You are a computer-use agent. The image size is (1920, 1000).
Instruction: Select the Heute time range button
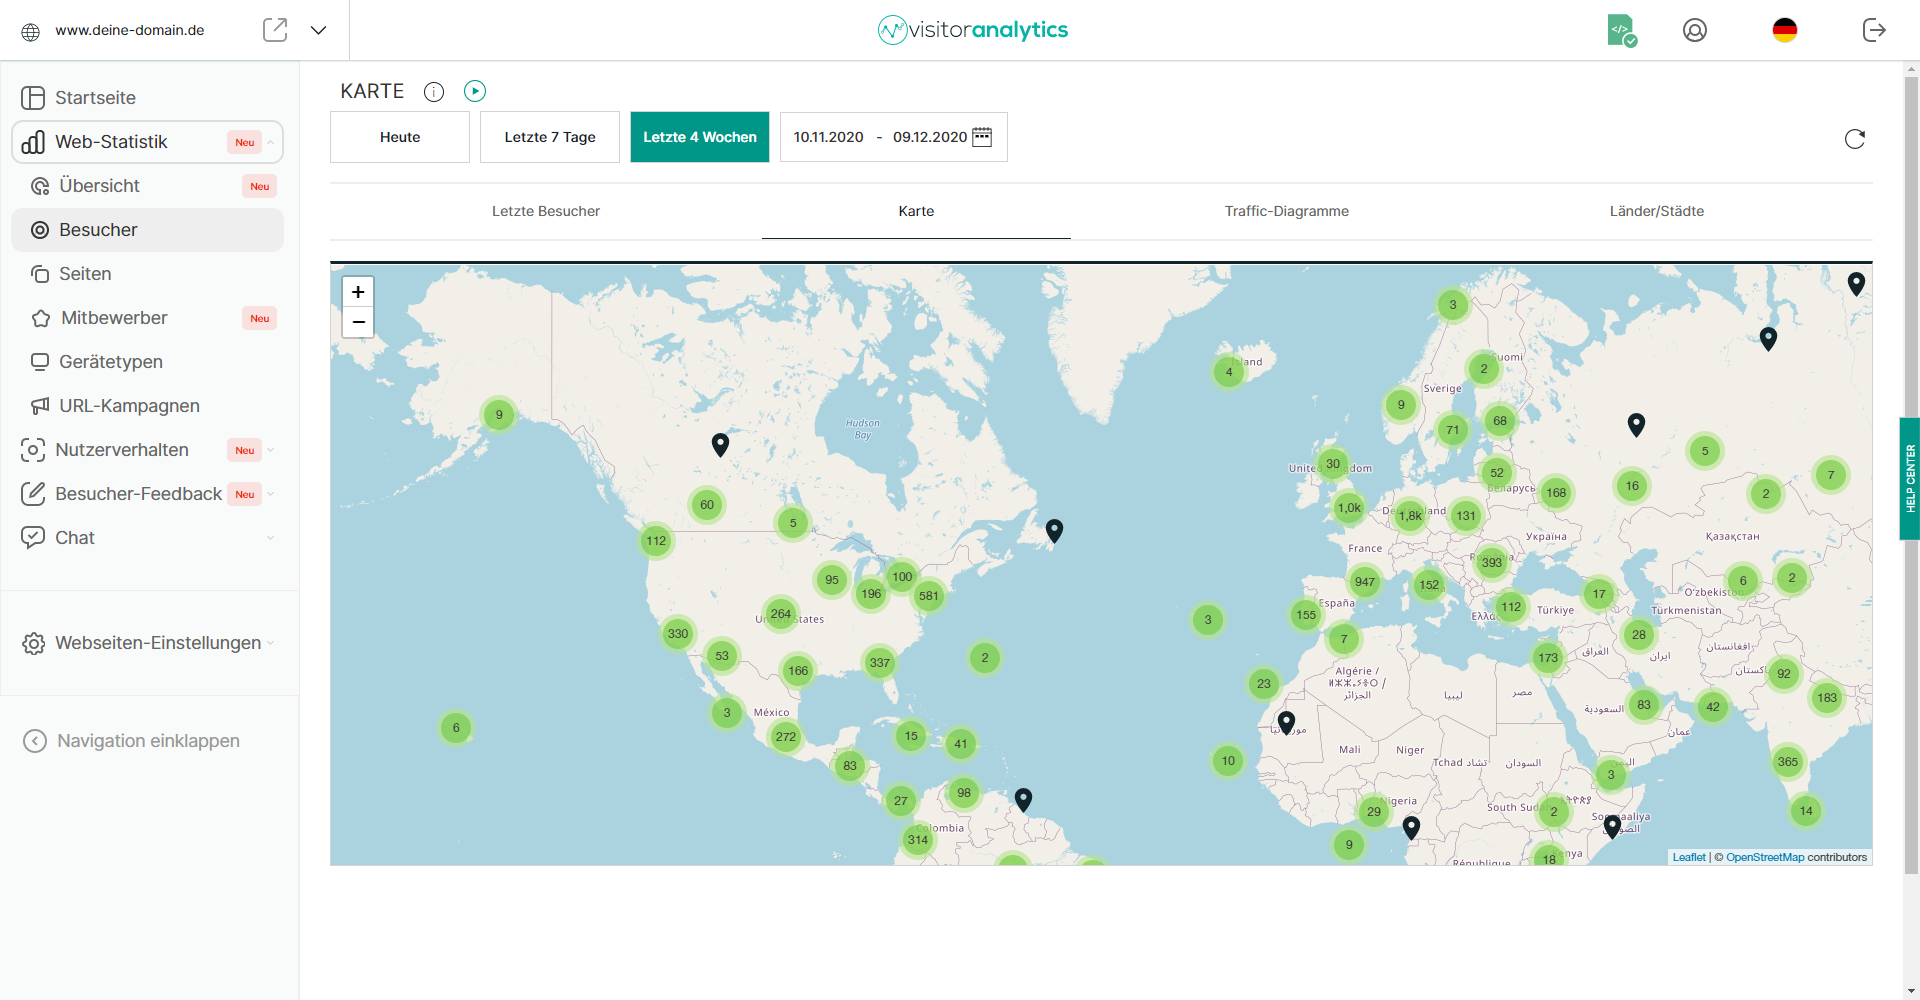pyautogui.click(x=400, y=137)
